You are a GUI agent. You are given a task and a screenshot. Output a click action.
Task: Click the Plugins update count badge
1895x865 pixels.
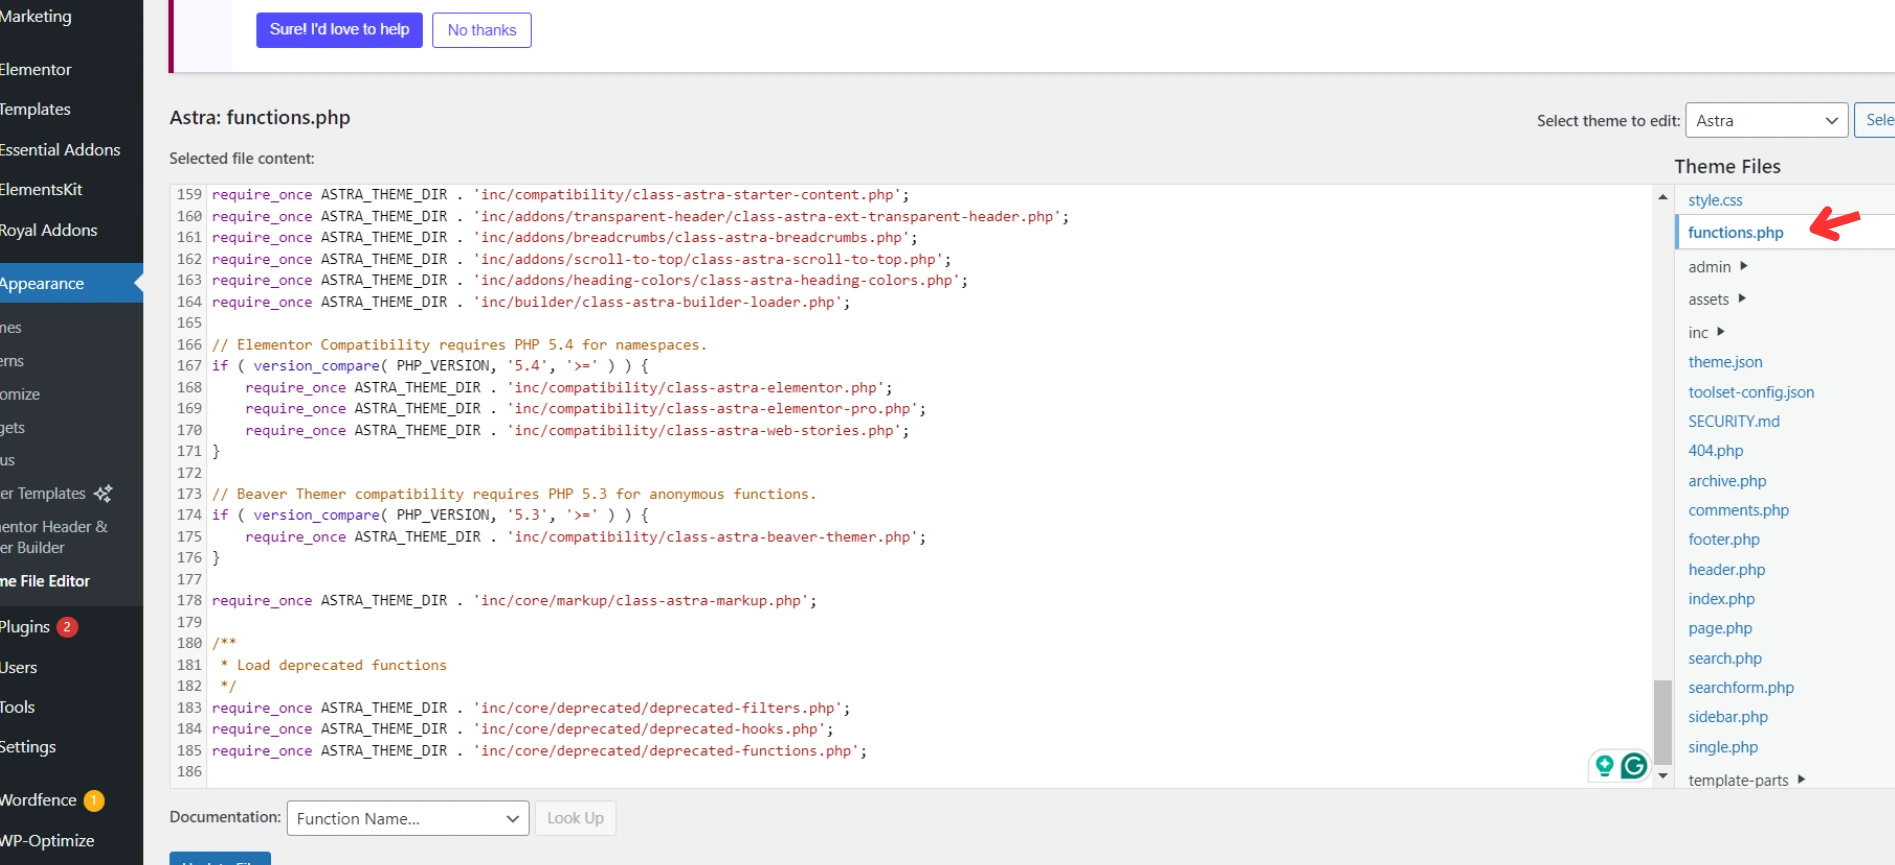pyautogui.click(x=67, y=627)
